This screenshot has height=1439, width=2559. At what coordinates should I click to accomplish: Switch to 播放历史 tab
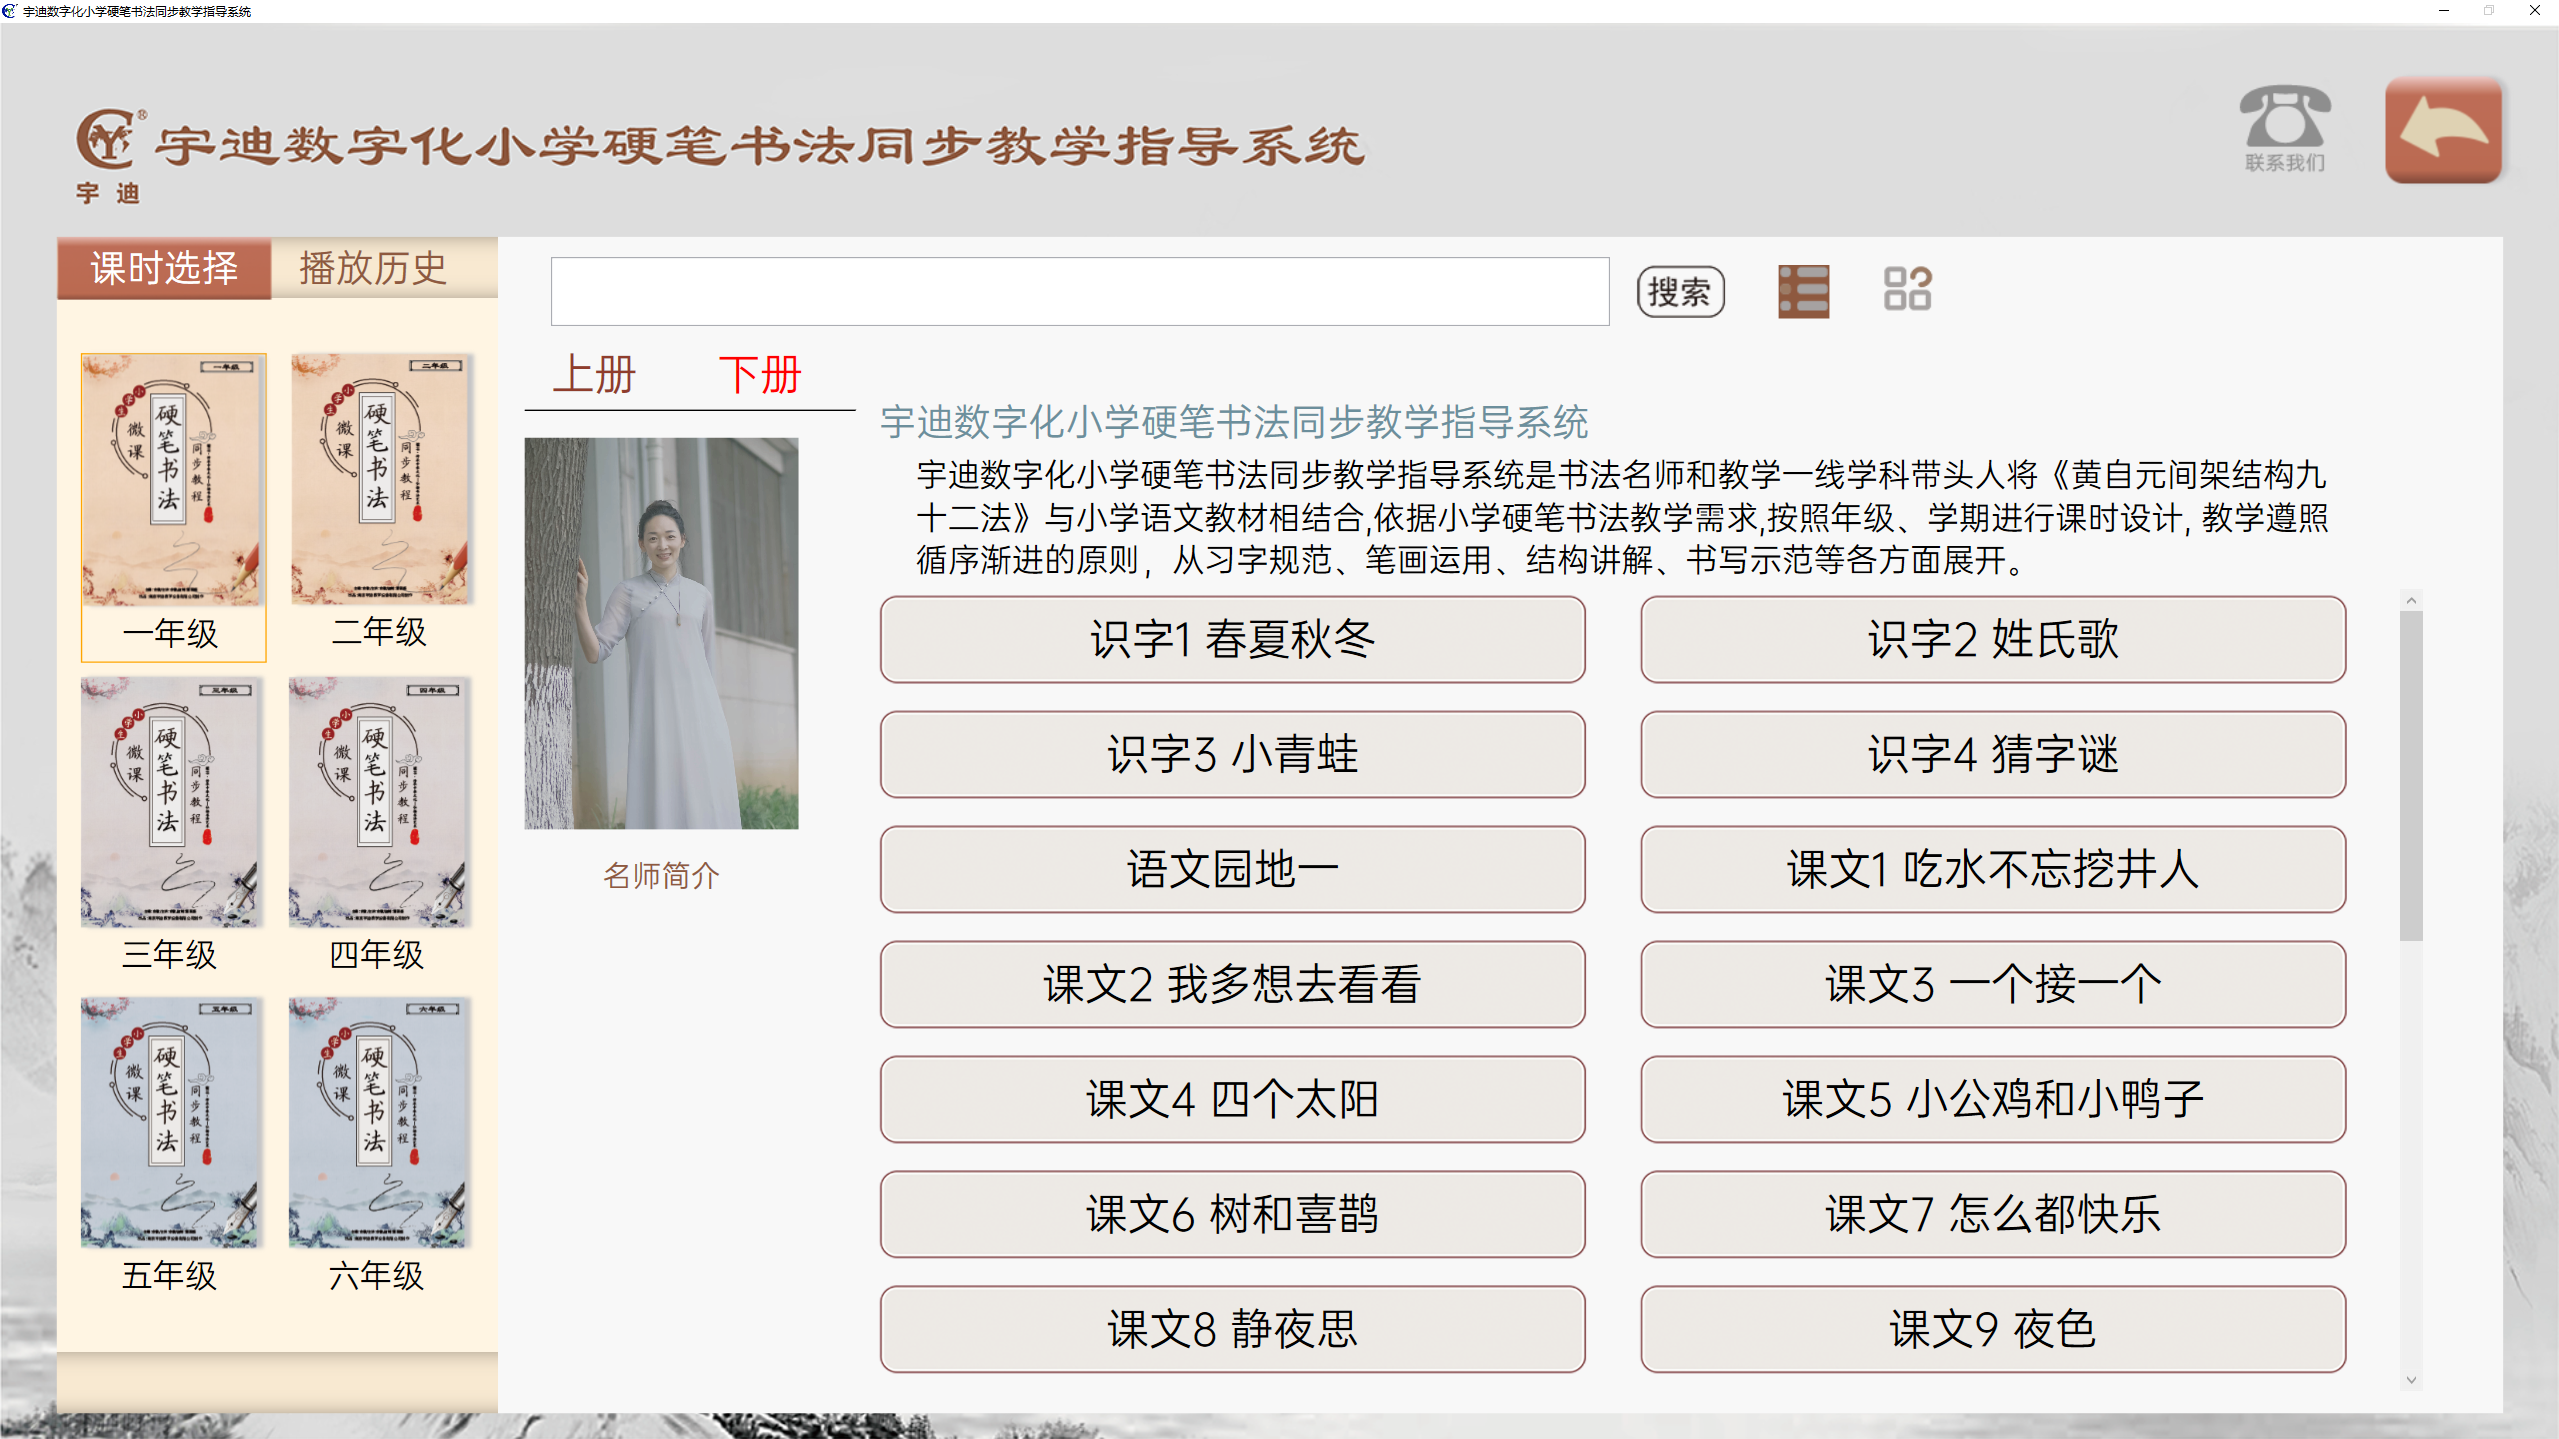[373, 268]
